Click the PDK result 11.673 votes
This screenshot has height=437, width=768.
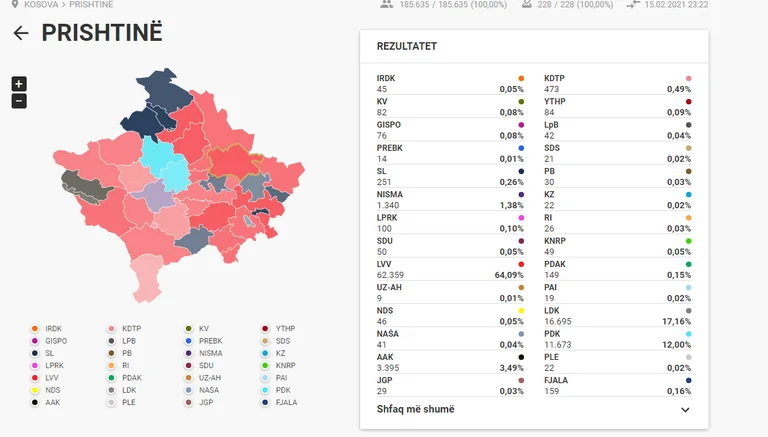coord(558,344)
